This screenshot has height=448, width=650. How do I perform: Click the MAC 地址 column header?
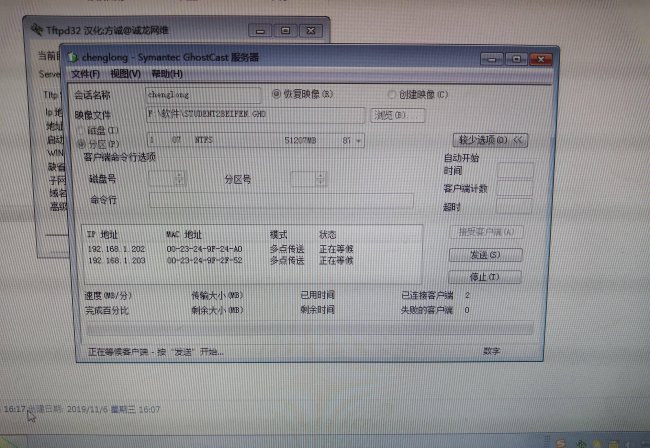point(184,235)
